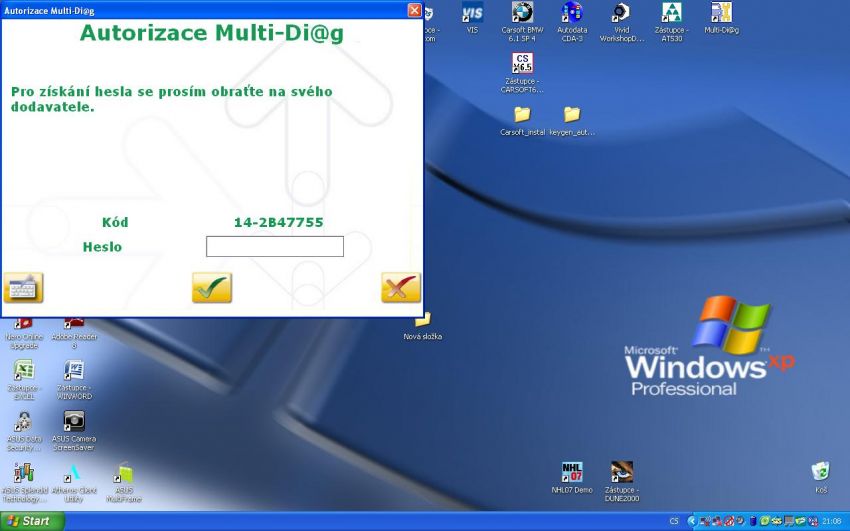Launch Carsoft BMW 6.1 SP 4 shortcut
This screenshot has width=850, height=531.
[522, 22]
